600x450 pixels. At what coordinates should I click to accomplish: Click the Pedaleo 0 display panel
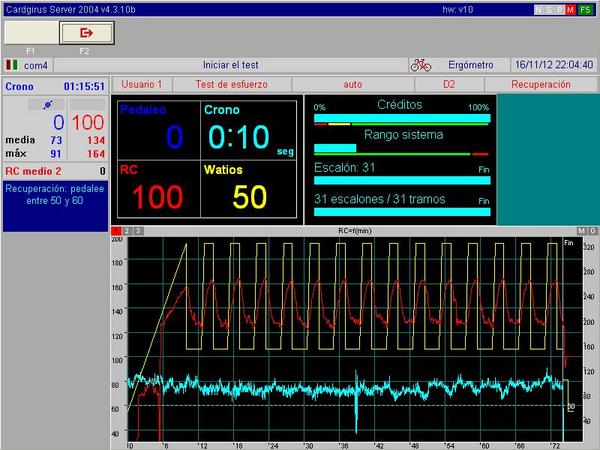pyautogui.click(x=159, y=130)
